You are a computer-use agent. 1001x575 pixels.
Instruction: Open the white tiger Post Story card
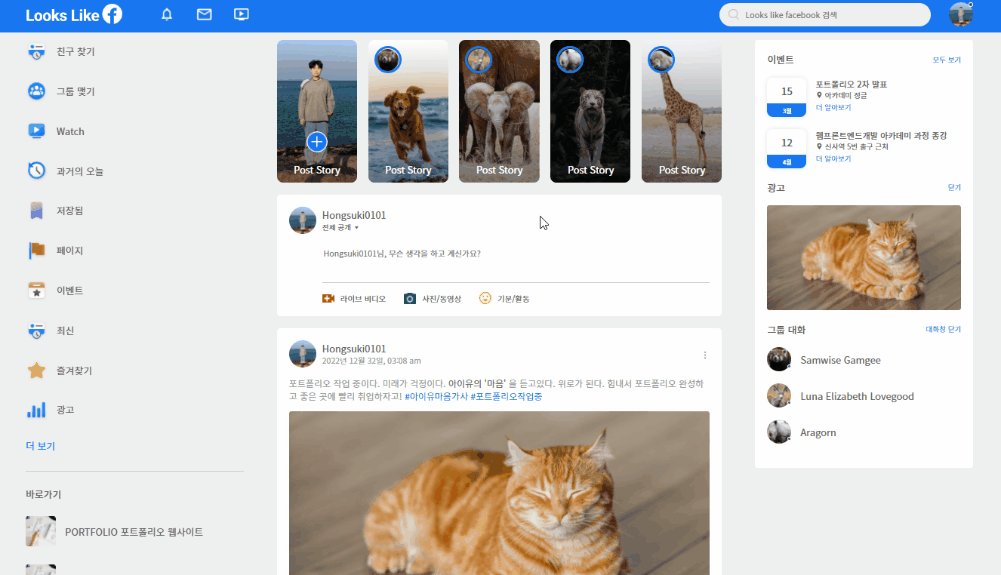coord(591,111)
